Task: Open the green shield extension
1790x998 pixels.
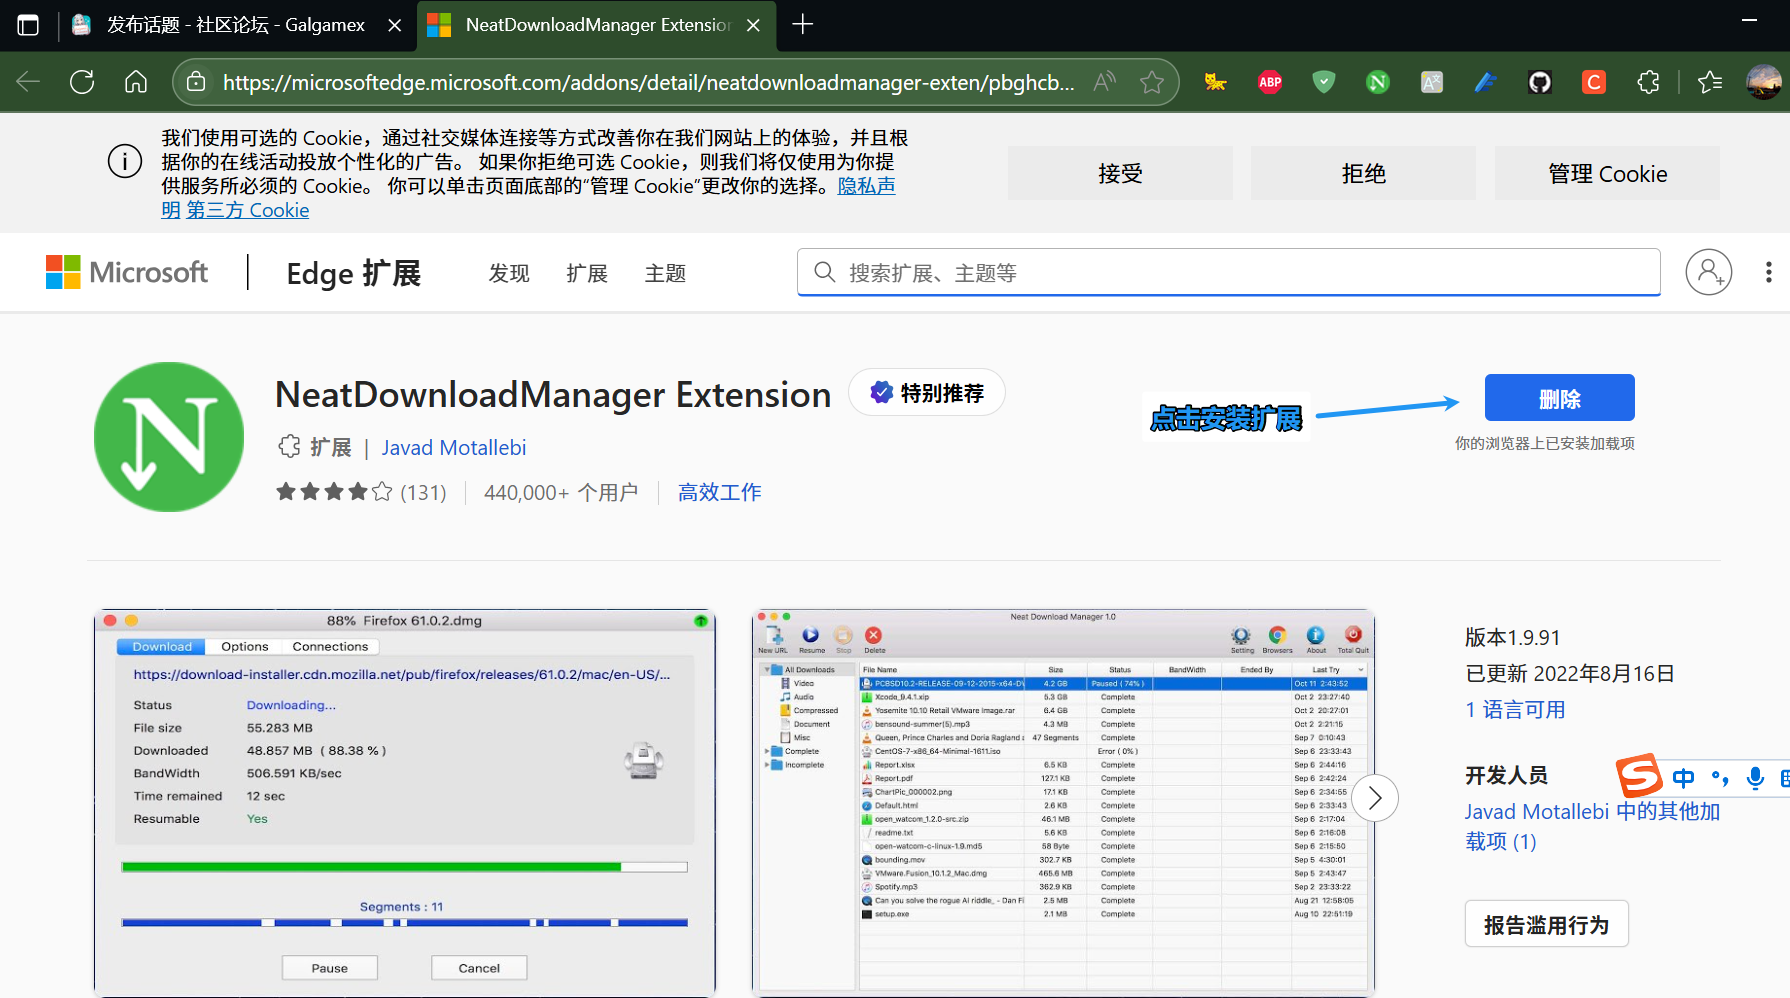Action: coord(1324,82)
